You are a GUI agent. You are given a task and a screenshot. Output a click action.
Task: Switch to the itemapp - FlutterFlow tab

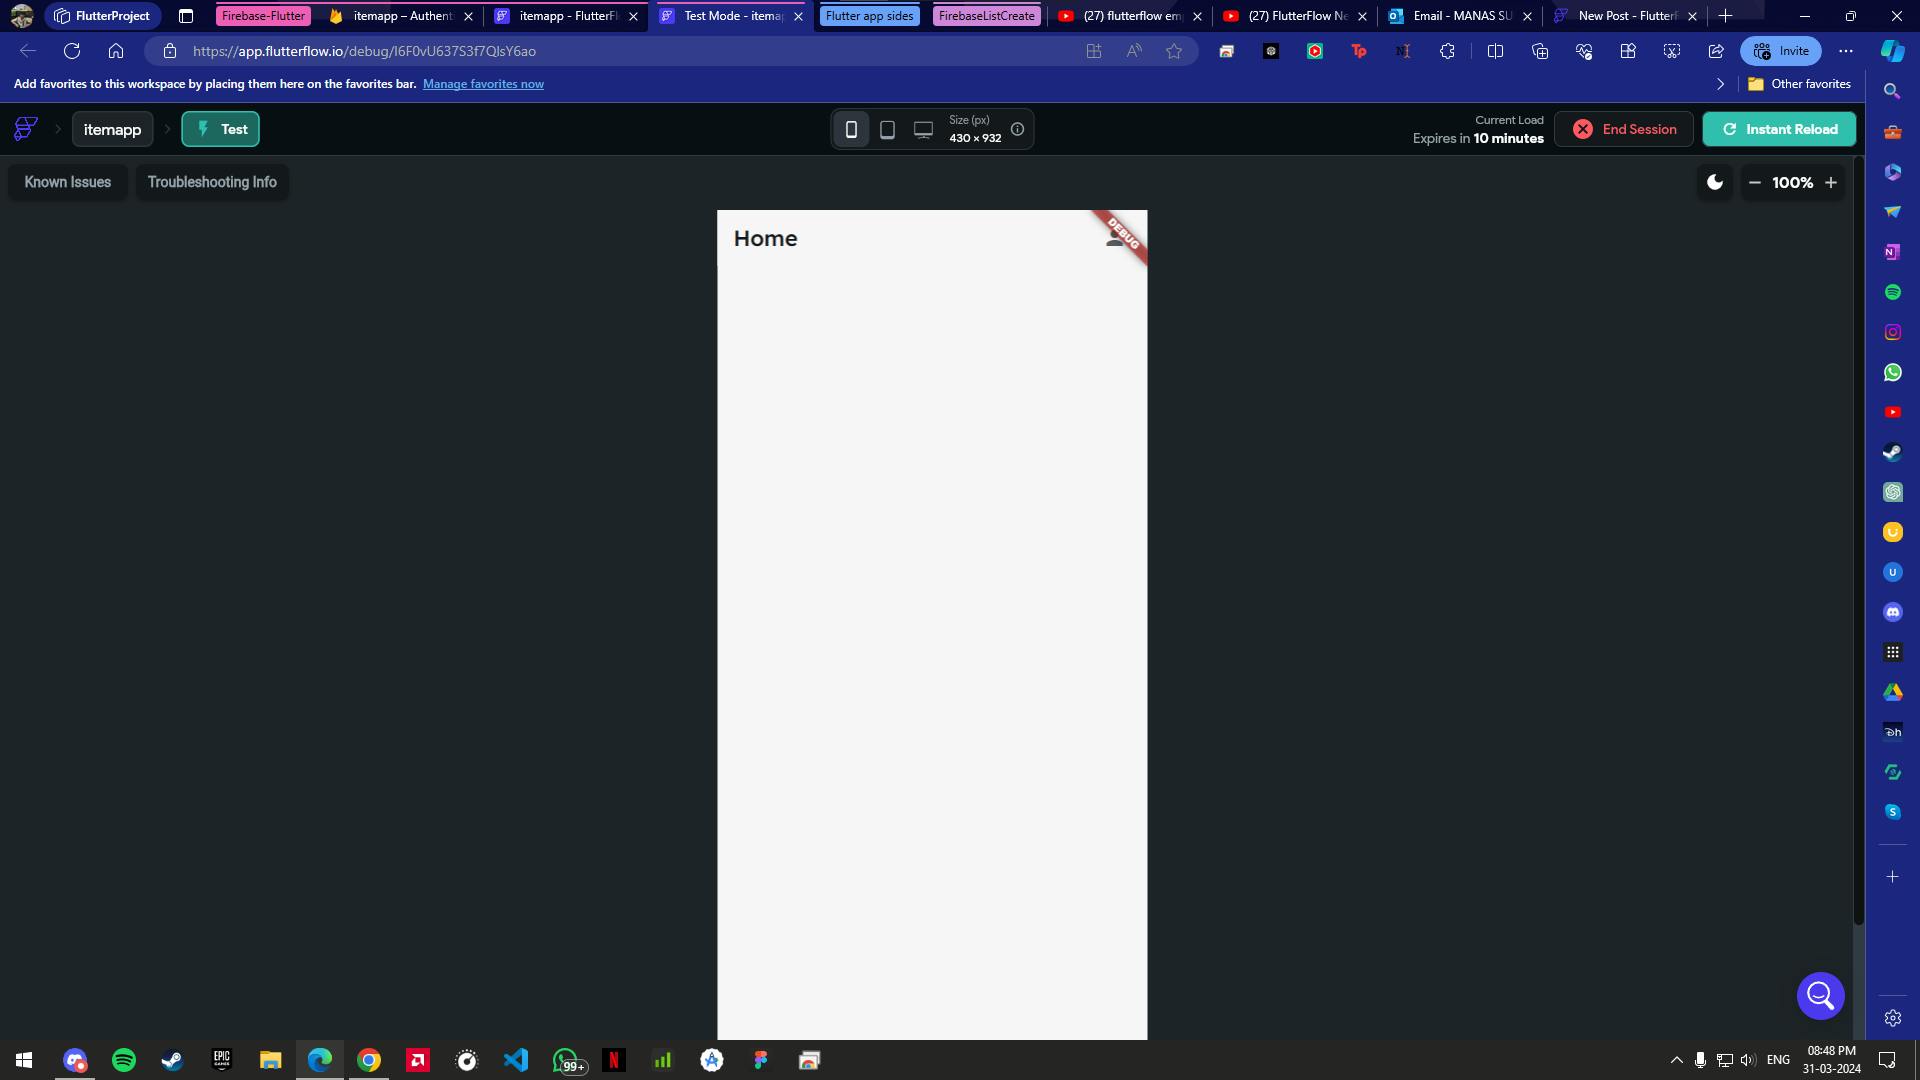click(x=565, y=16)
